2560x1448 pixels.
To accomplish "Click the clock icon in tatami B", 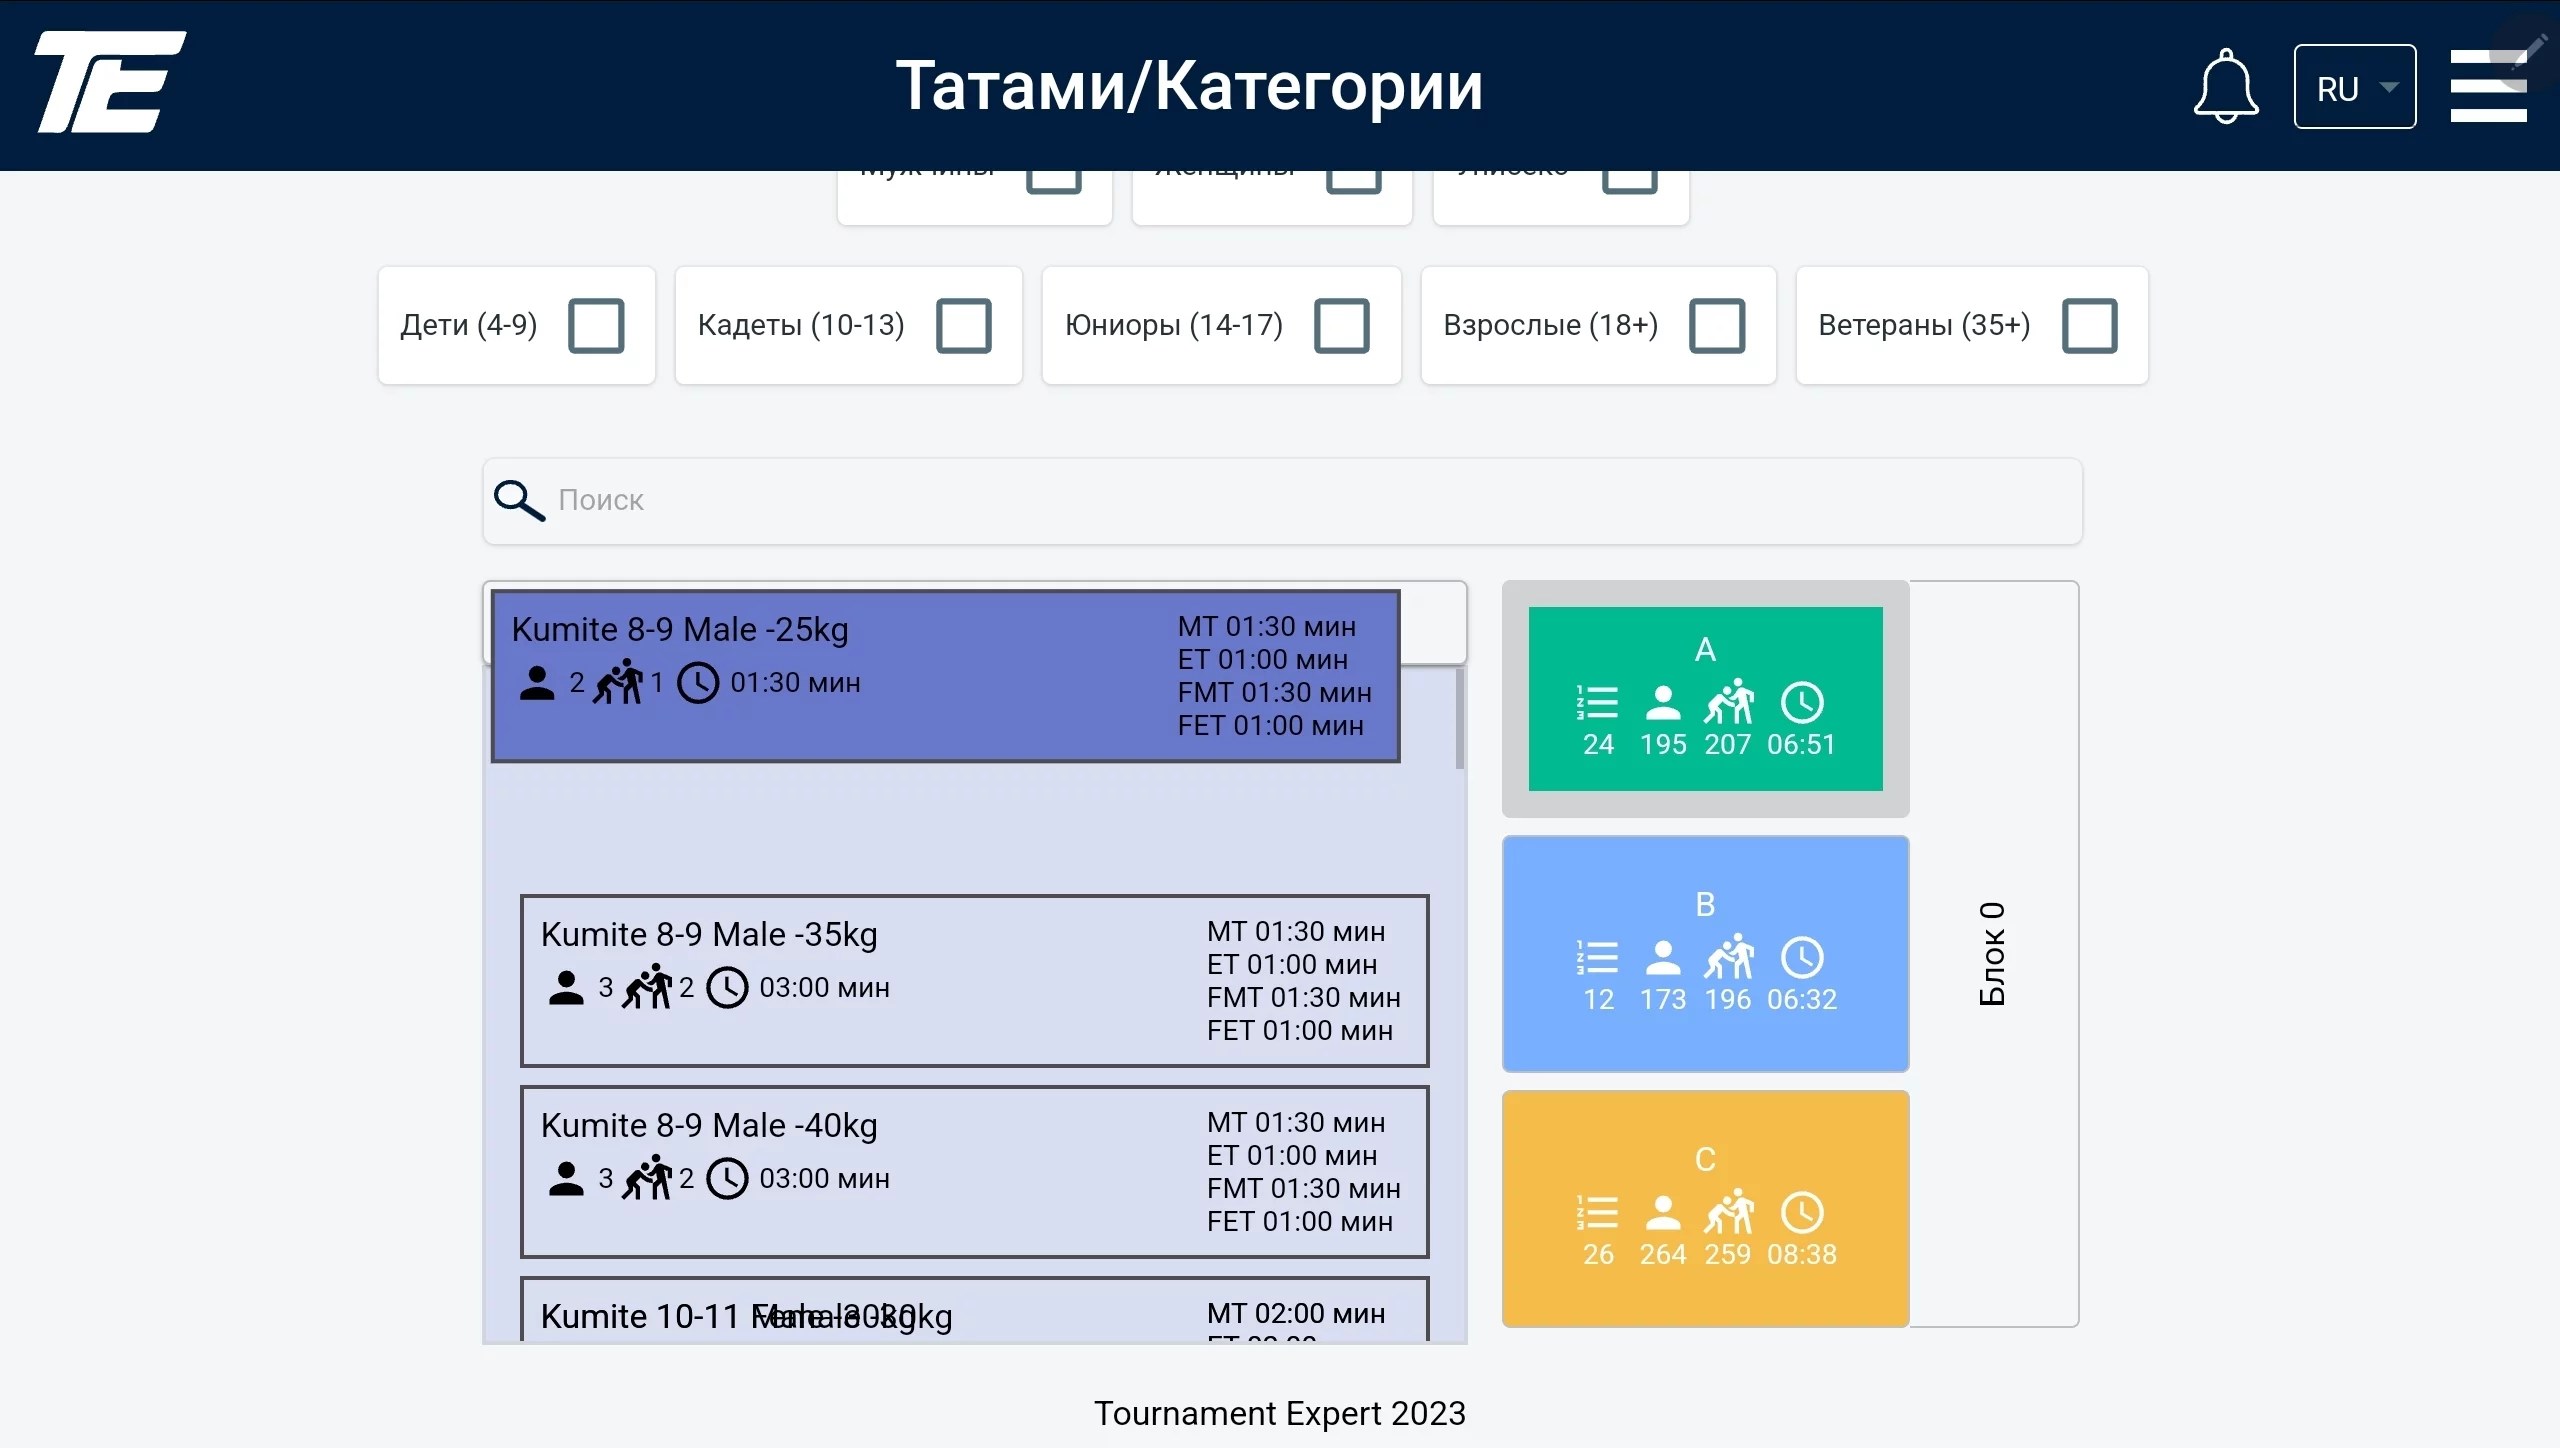I will [x=1802, y=958].
